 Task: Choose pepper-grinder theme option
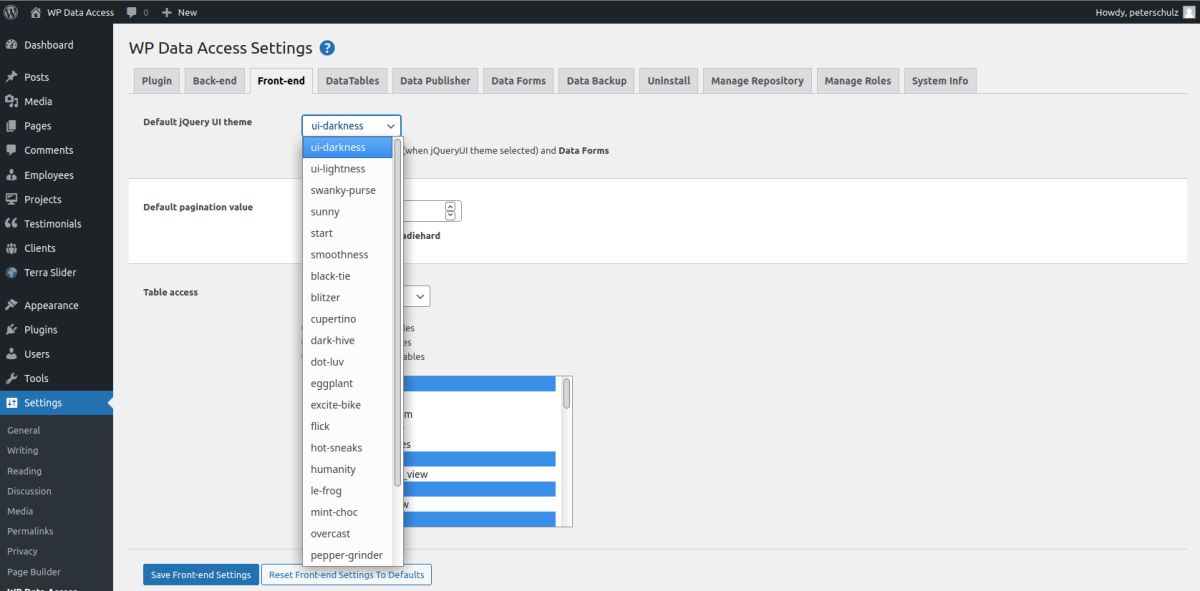pos(348,556)
